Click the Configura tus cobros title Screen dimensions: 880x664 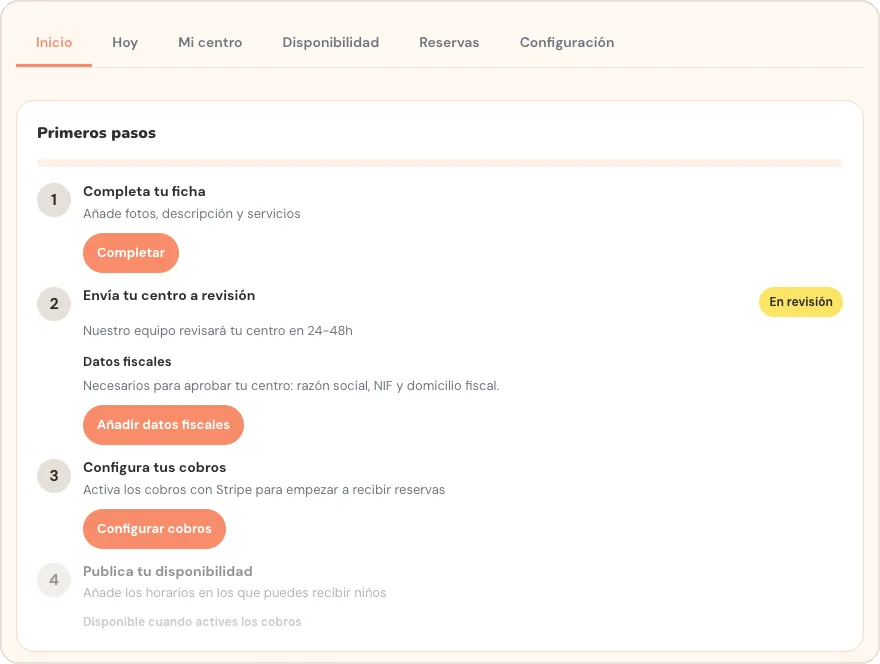click(x=154, y=468)
